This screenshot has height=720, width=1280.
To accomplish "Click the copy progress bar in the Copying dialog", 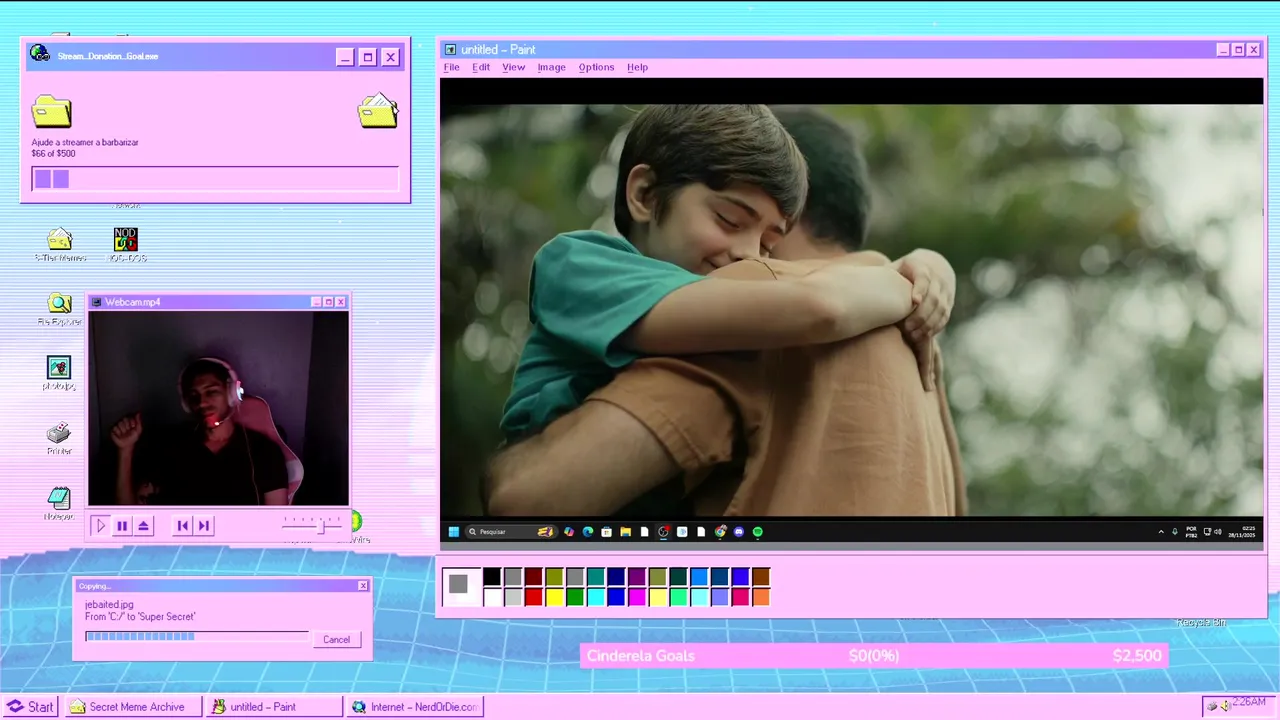I will click(x=197, y=636).
